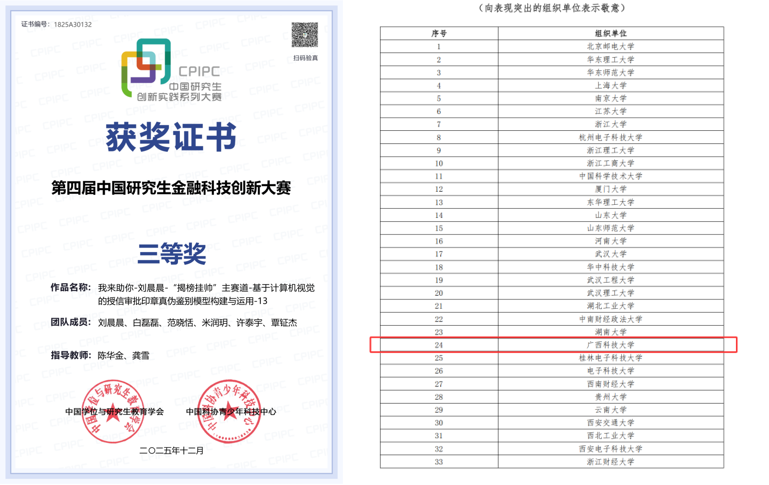Click the 组织单位 column header
Screen dimensions: 769x485
[609, 33]
